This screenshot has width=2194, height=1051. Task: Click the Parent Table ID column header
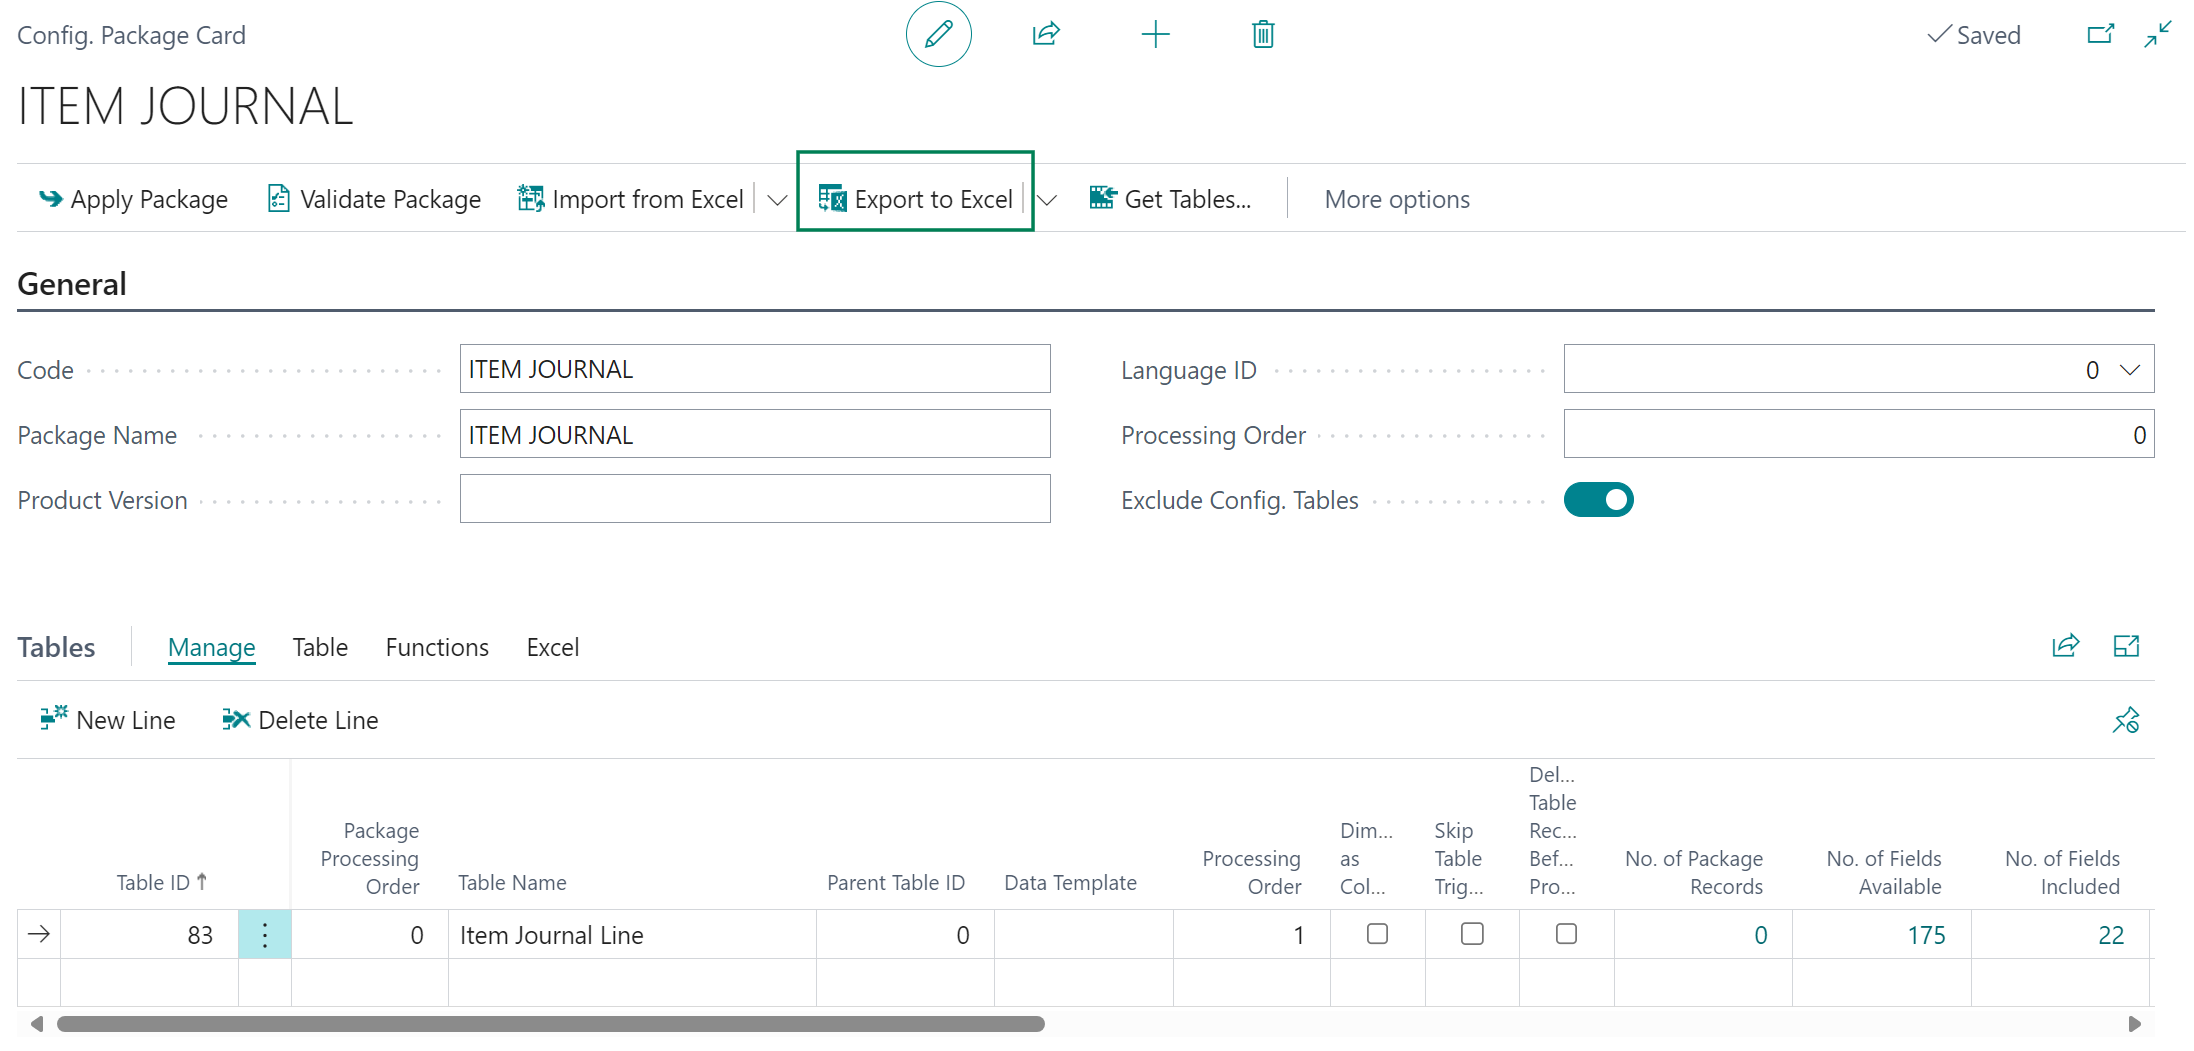896,882
